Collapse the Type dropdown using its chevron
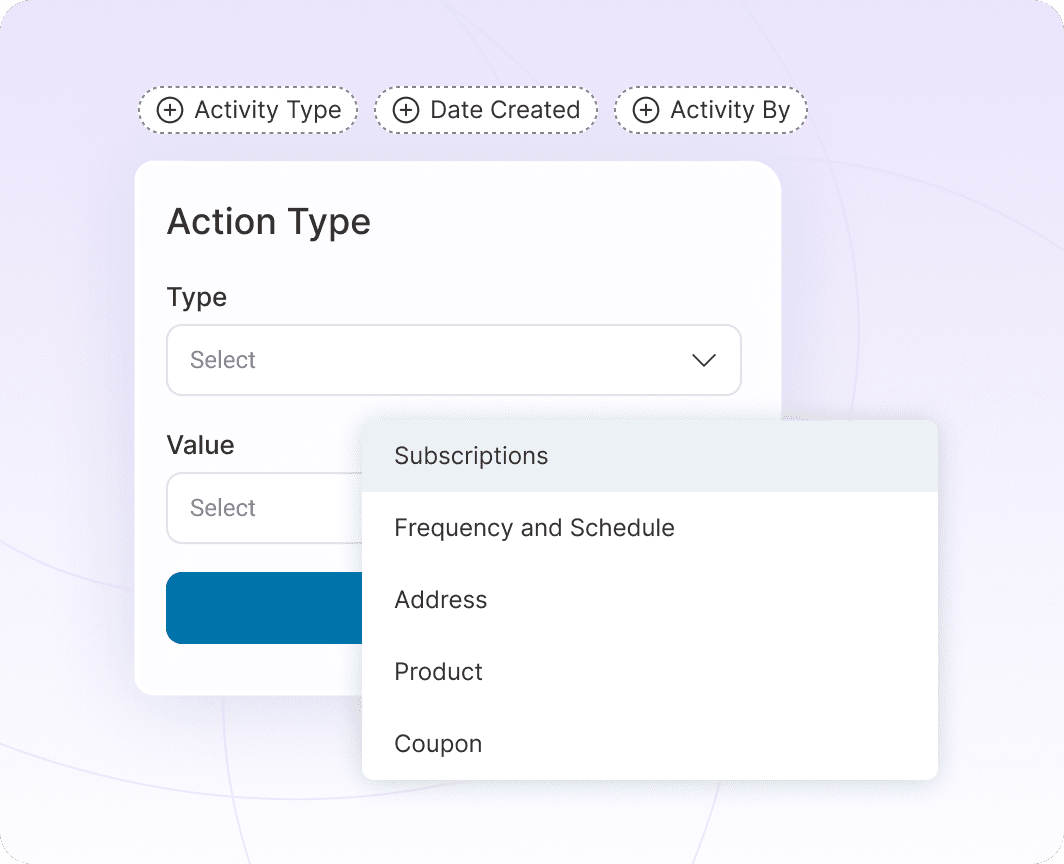This screenshot has height=864, width=1064. (704, 360)
